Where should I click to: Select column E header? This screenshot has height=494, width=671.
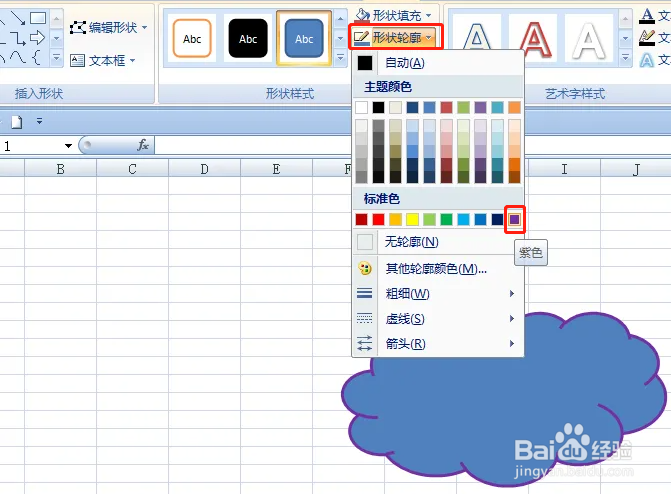coord(276,169)
